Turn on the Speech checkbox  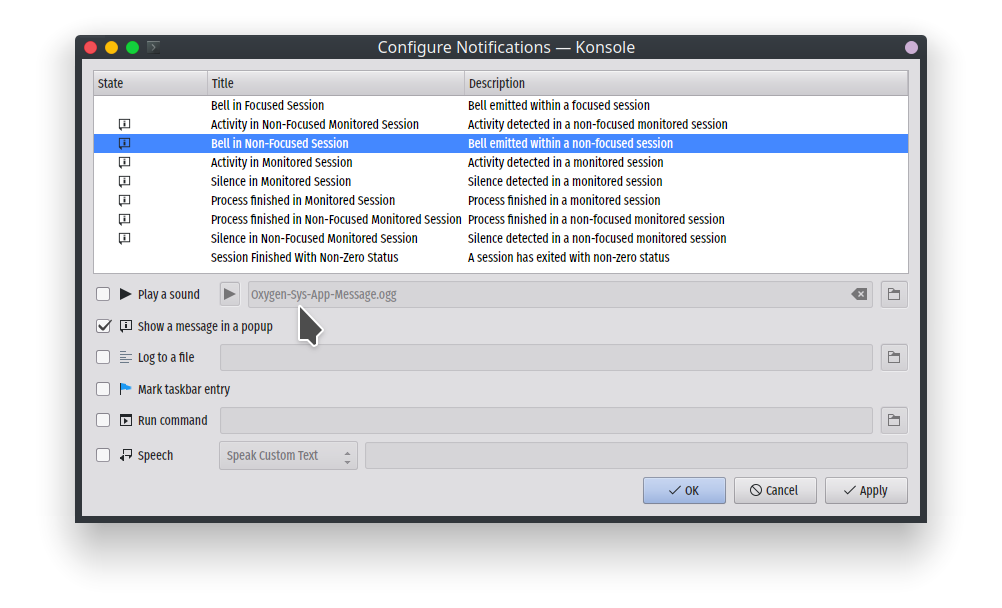coord(103,455)
